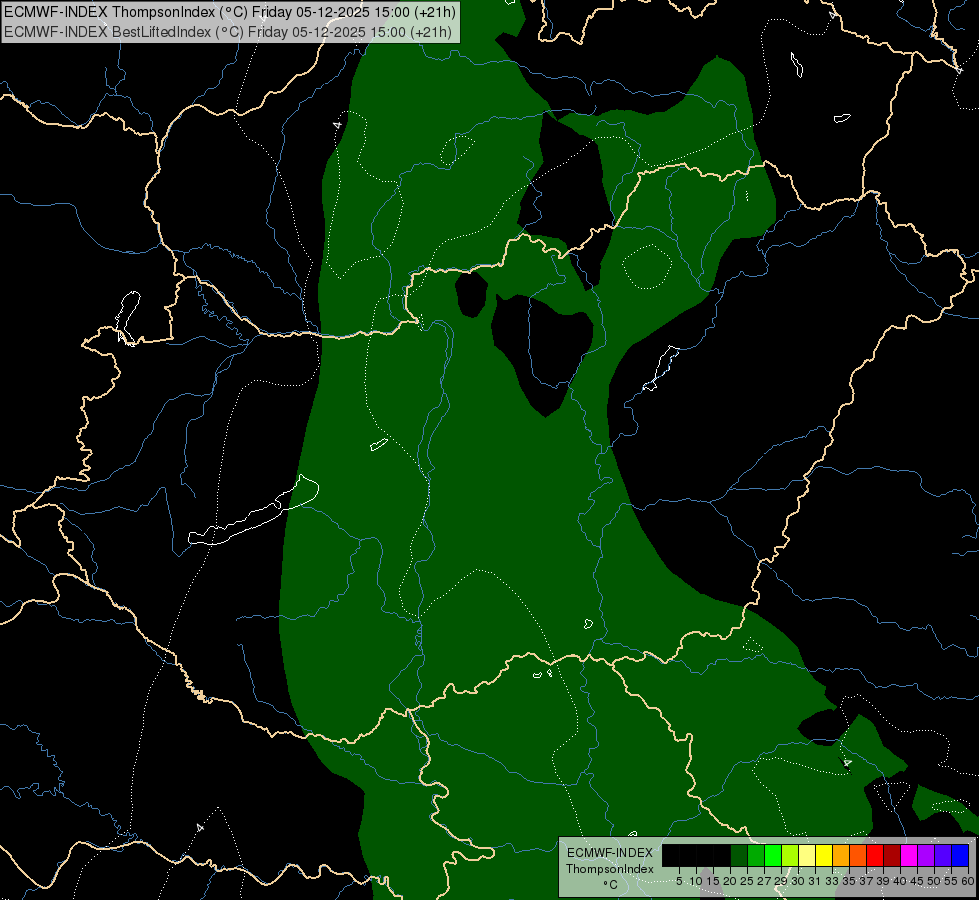The width and height of the screenshot is (979, 900).
Task: Click the ThompsonIndex title line at top
Action: 230,12
